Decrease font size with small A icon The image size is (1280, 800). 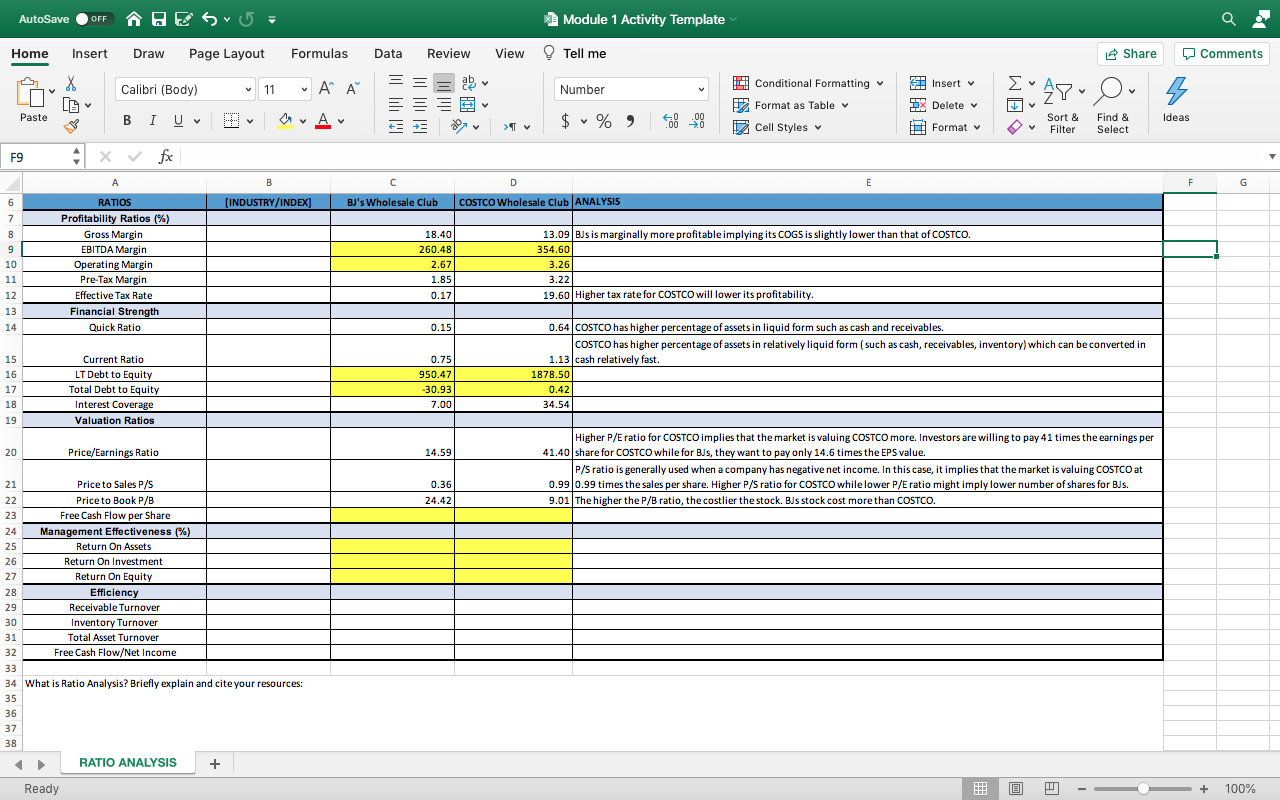[352, 89]
